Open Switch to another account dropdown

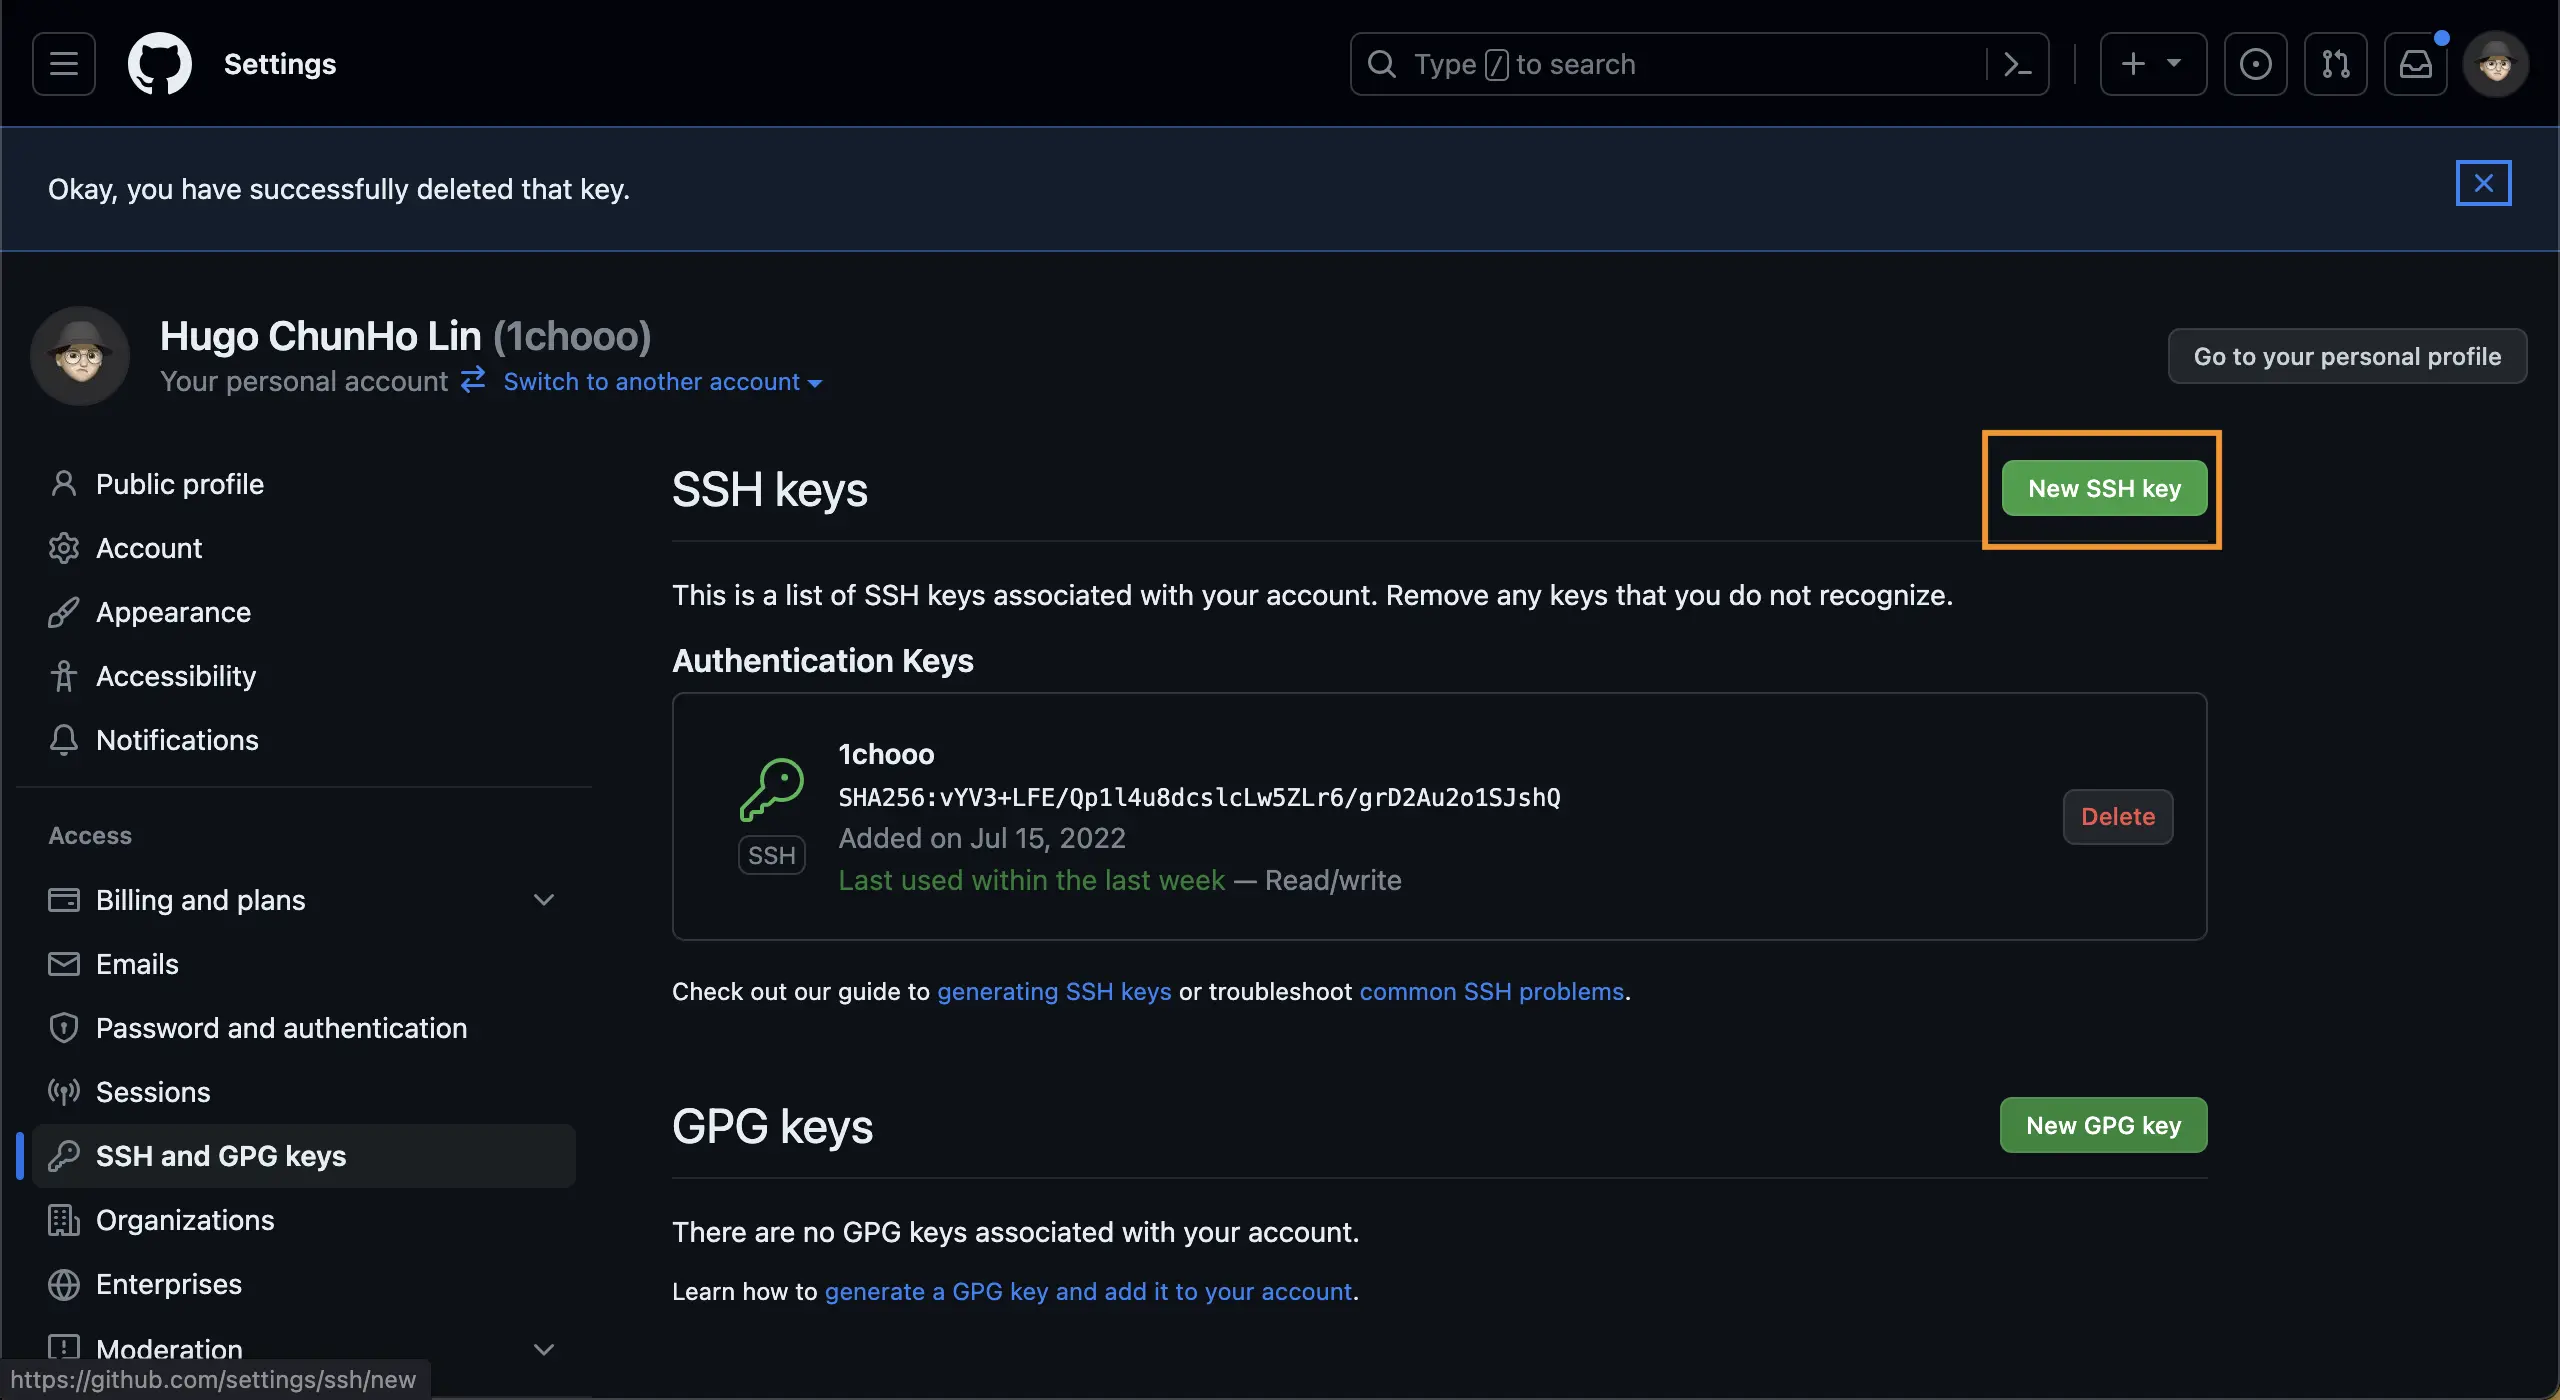pyautogui.click(x=662, y=382)
